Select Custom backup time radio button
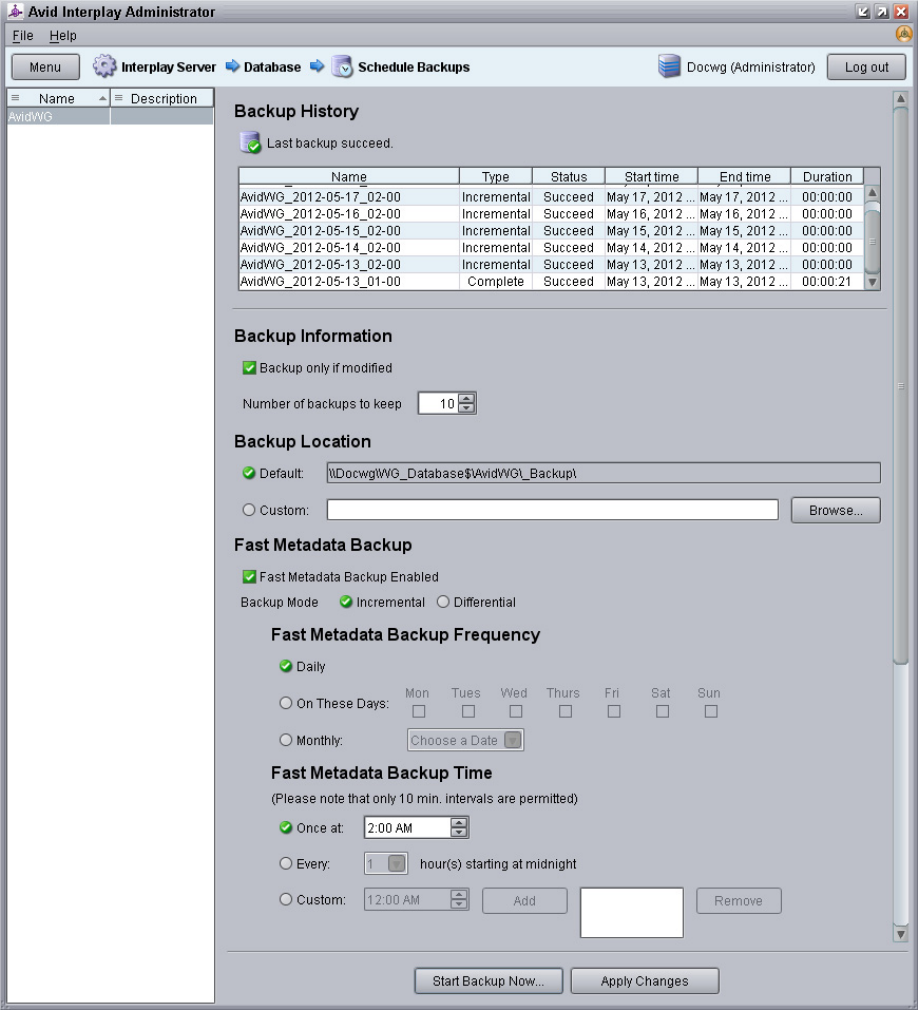Image resolution: width=918 pixels, height=1010 pixels. pyautogui.click(x=286, y=899)
